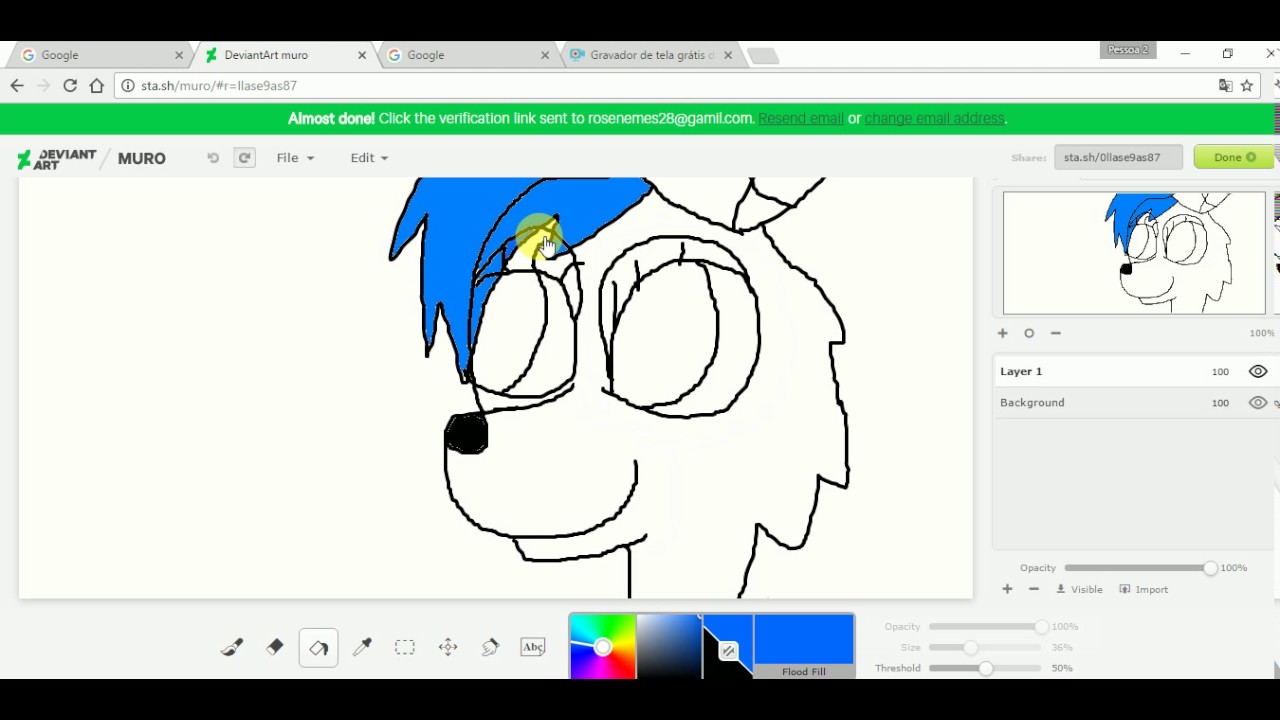
Task: Select the Abc text tool
Action: point(533,647)
